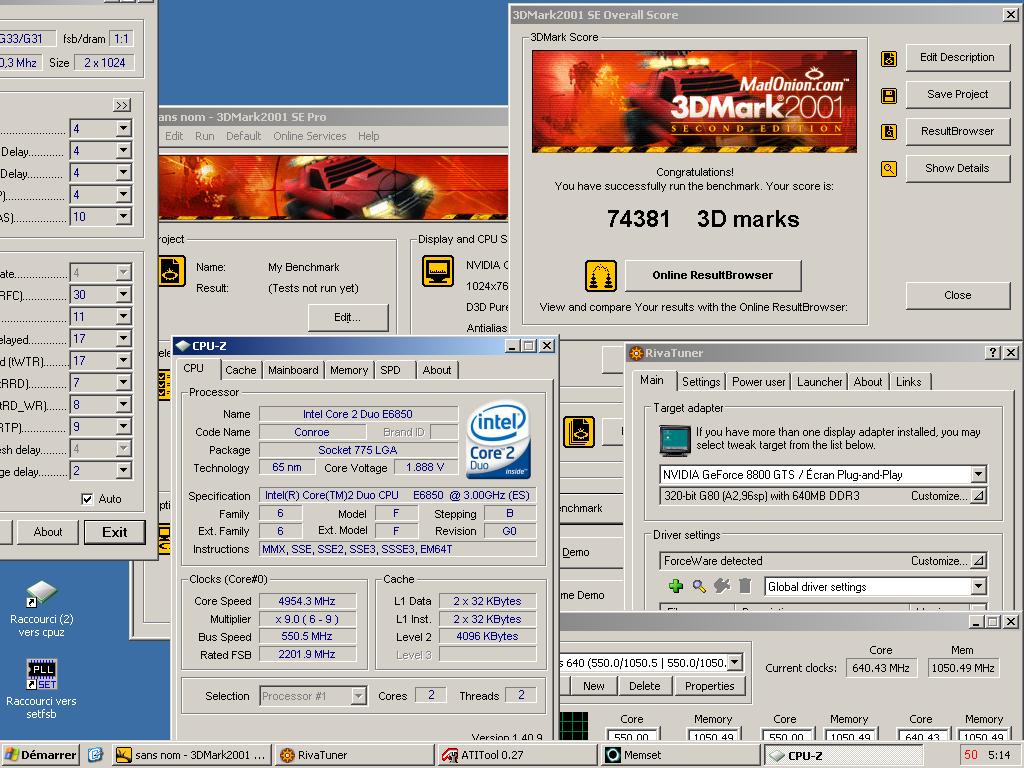Click the RivaTuner monitor adapter icon
Screen dimensions: 1024x768
(675, 440)
